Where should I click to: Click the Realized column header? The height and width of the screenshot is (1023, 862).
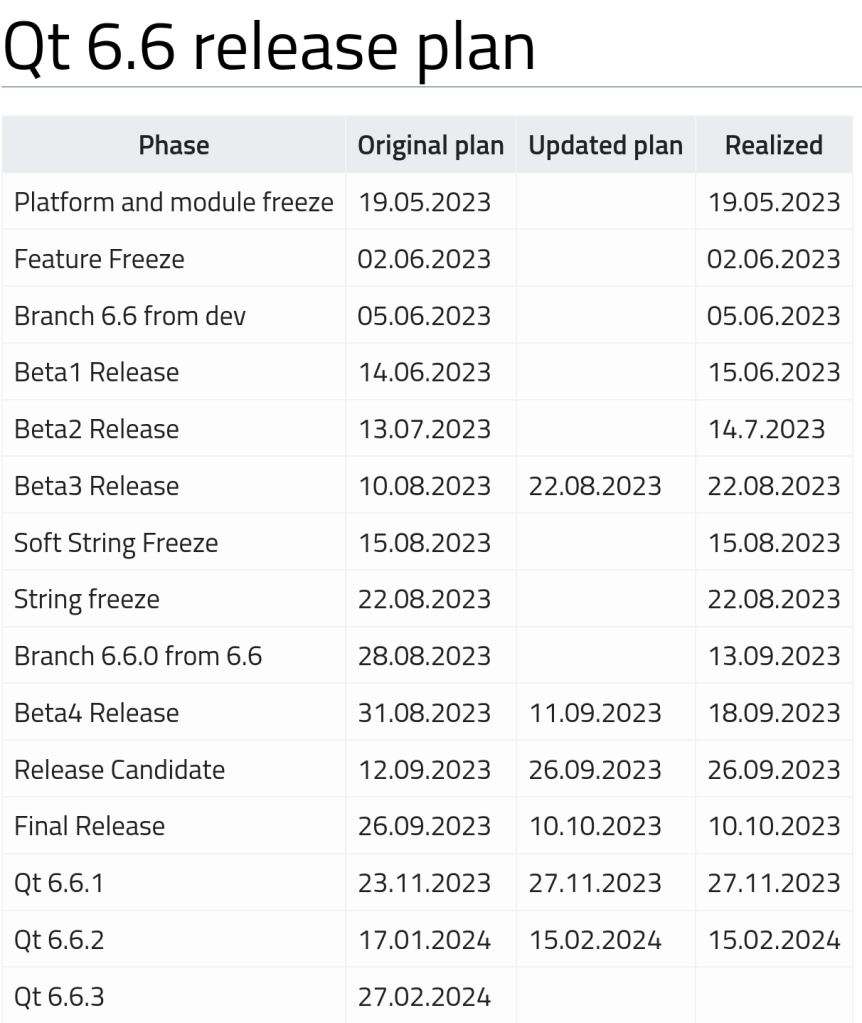[x=773, y=145]
